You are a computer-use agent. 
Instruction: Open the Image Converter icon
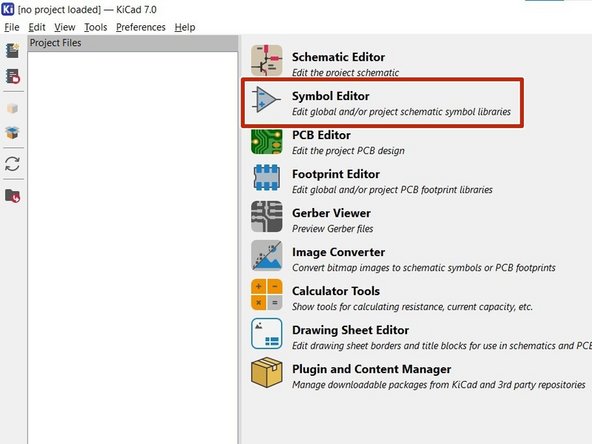pyautogui.click(x=267, y=255)
